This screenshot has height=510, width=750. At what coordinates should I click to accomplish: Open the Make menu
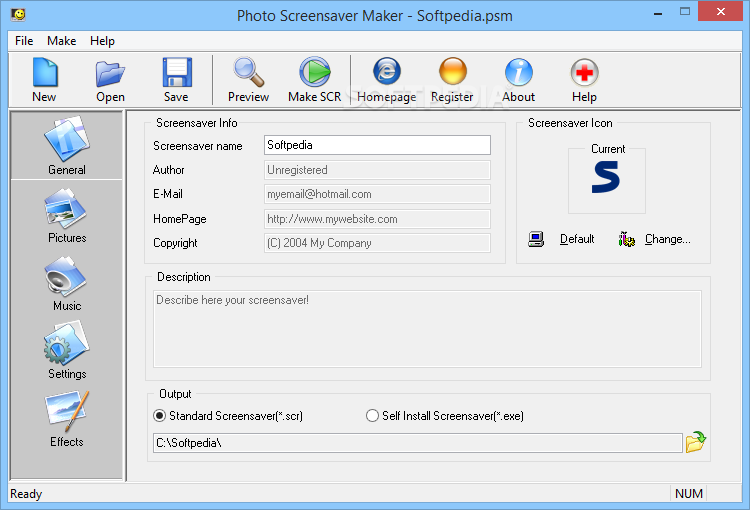(x=61, y=41)
